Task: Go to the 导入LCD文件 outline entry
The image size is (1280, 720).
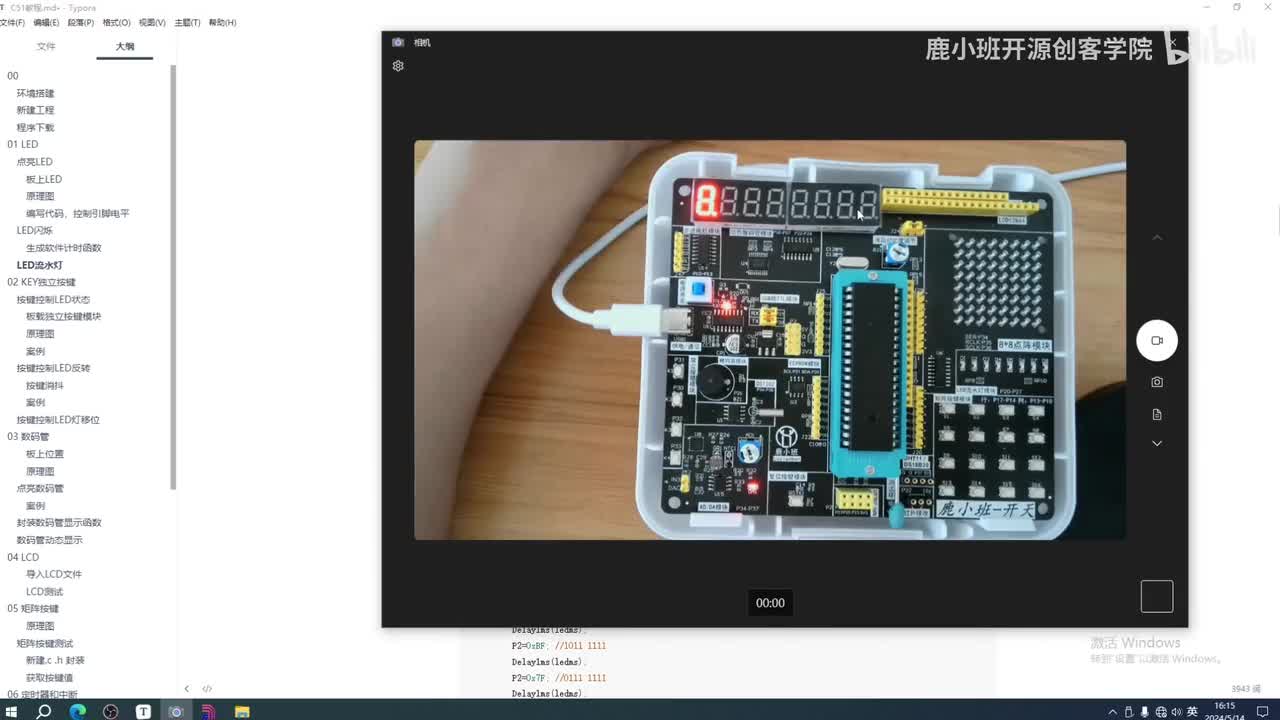Action: (54, 574)
